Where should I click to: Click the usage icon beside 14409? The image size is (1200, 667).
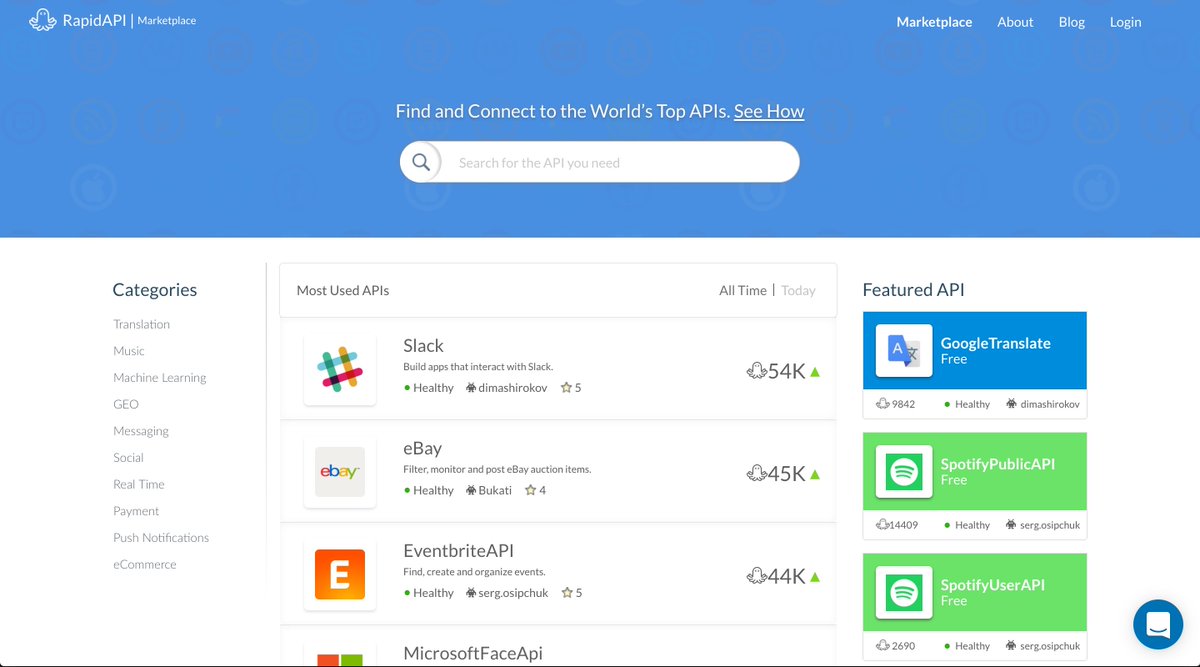pyautogui.click(x=882, y=524)
